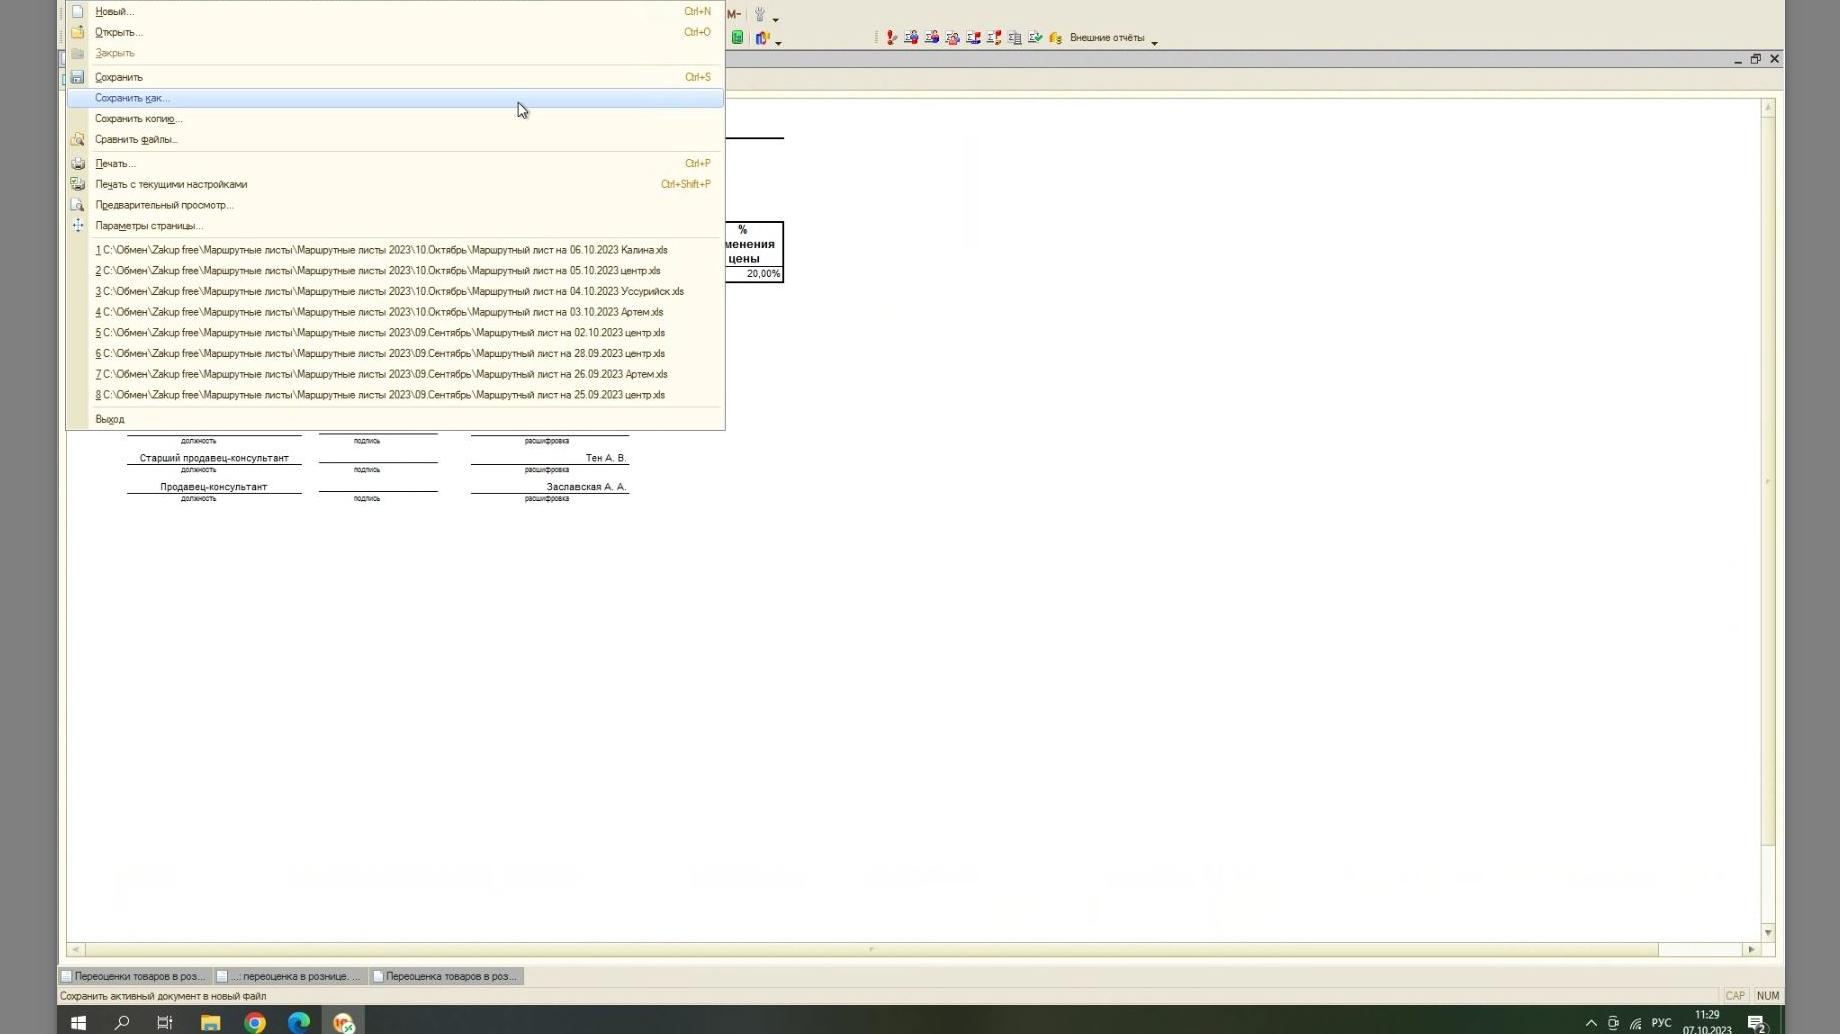Screen dimensions: 1840x1034
Task: Launch Microsoft Edge from the taskbar
Action: (x=299, y=1022)
